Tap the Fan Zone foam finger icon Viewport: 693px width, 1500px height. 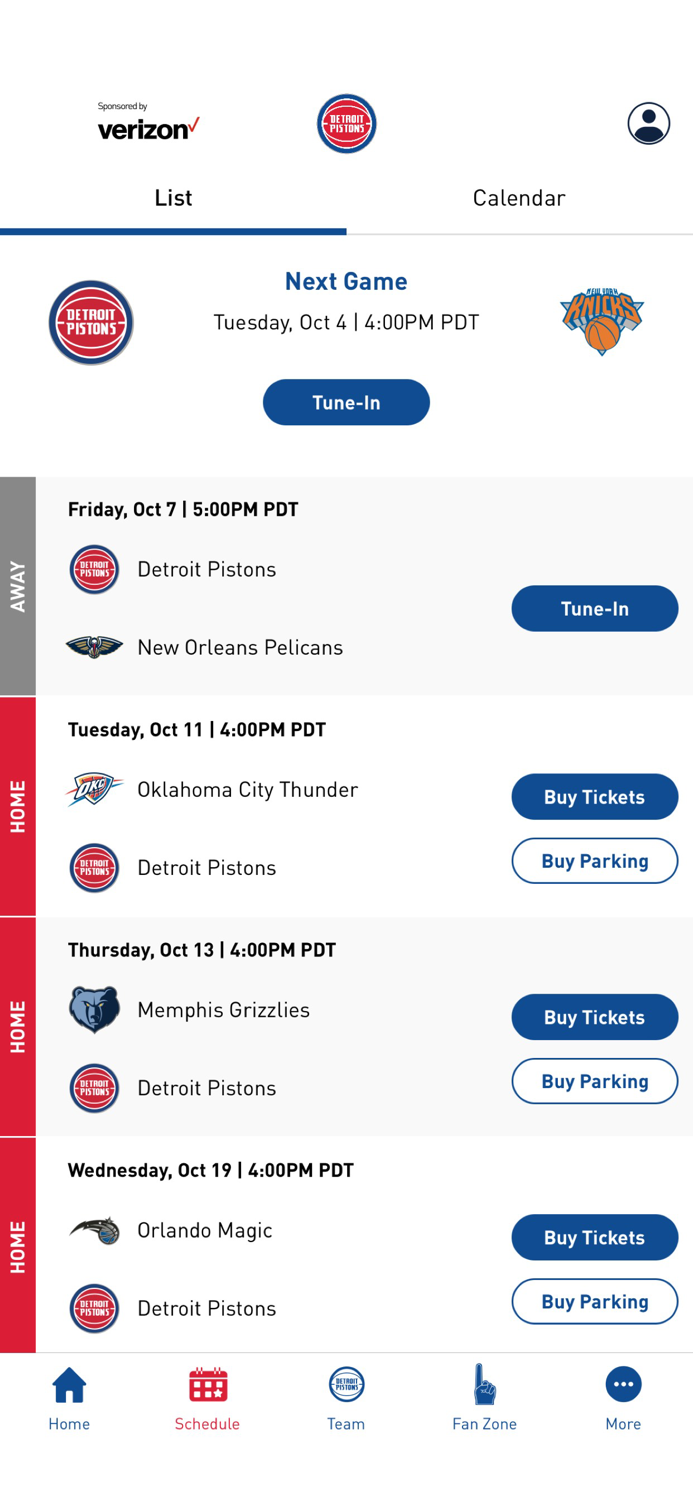coord(485,1386)
